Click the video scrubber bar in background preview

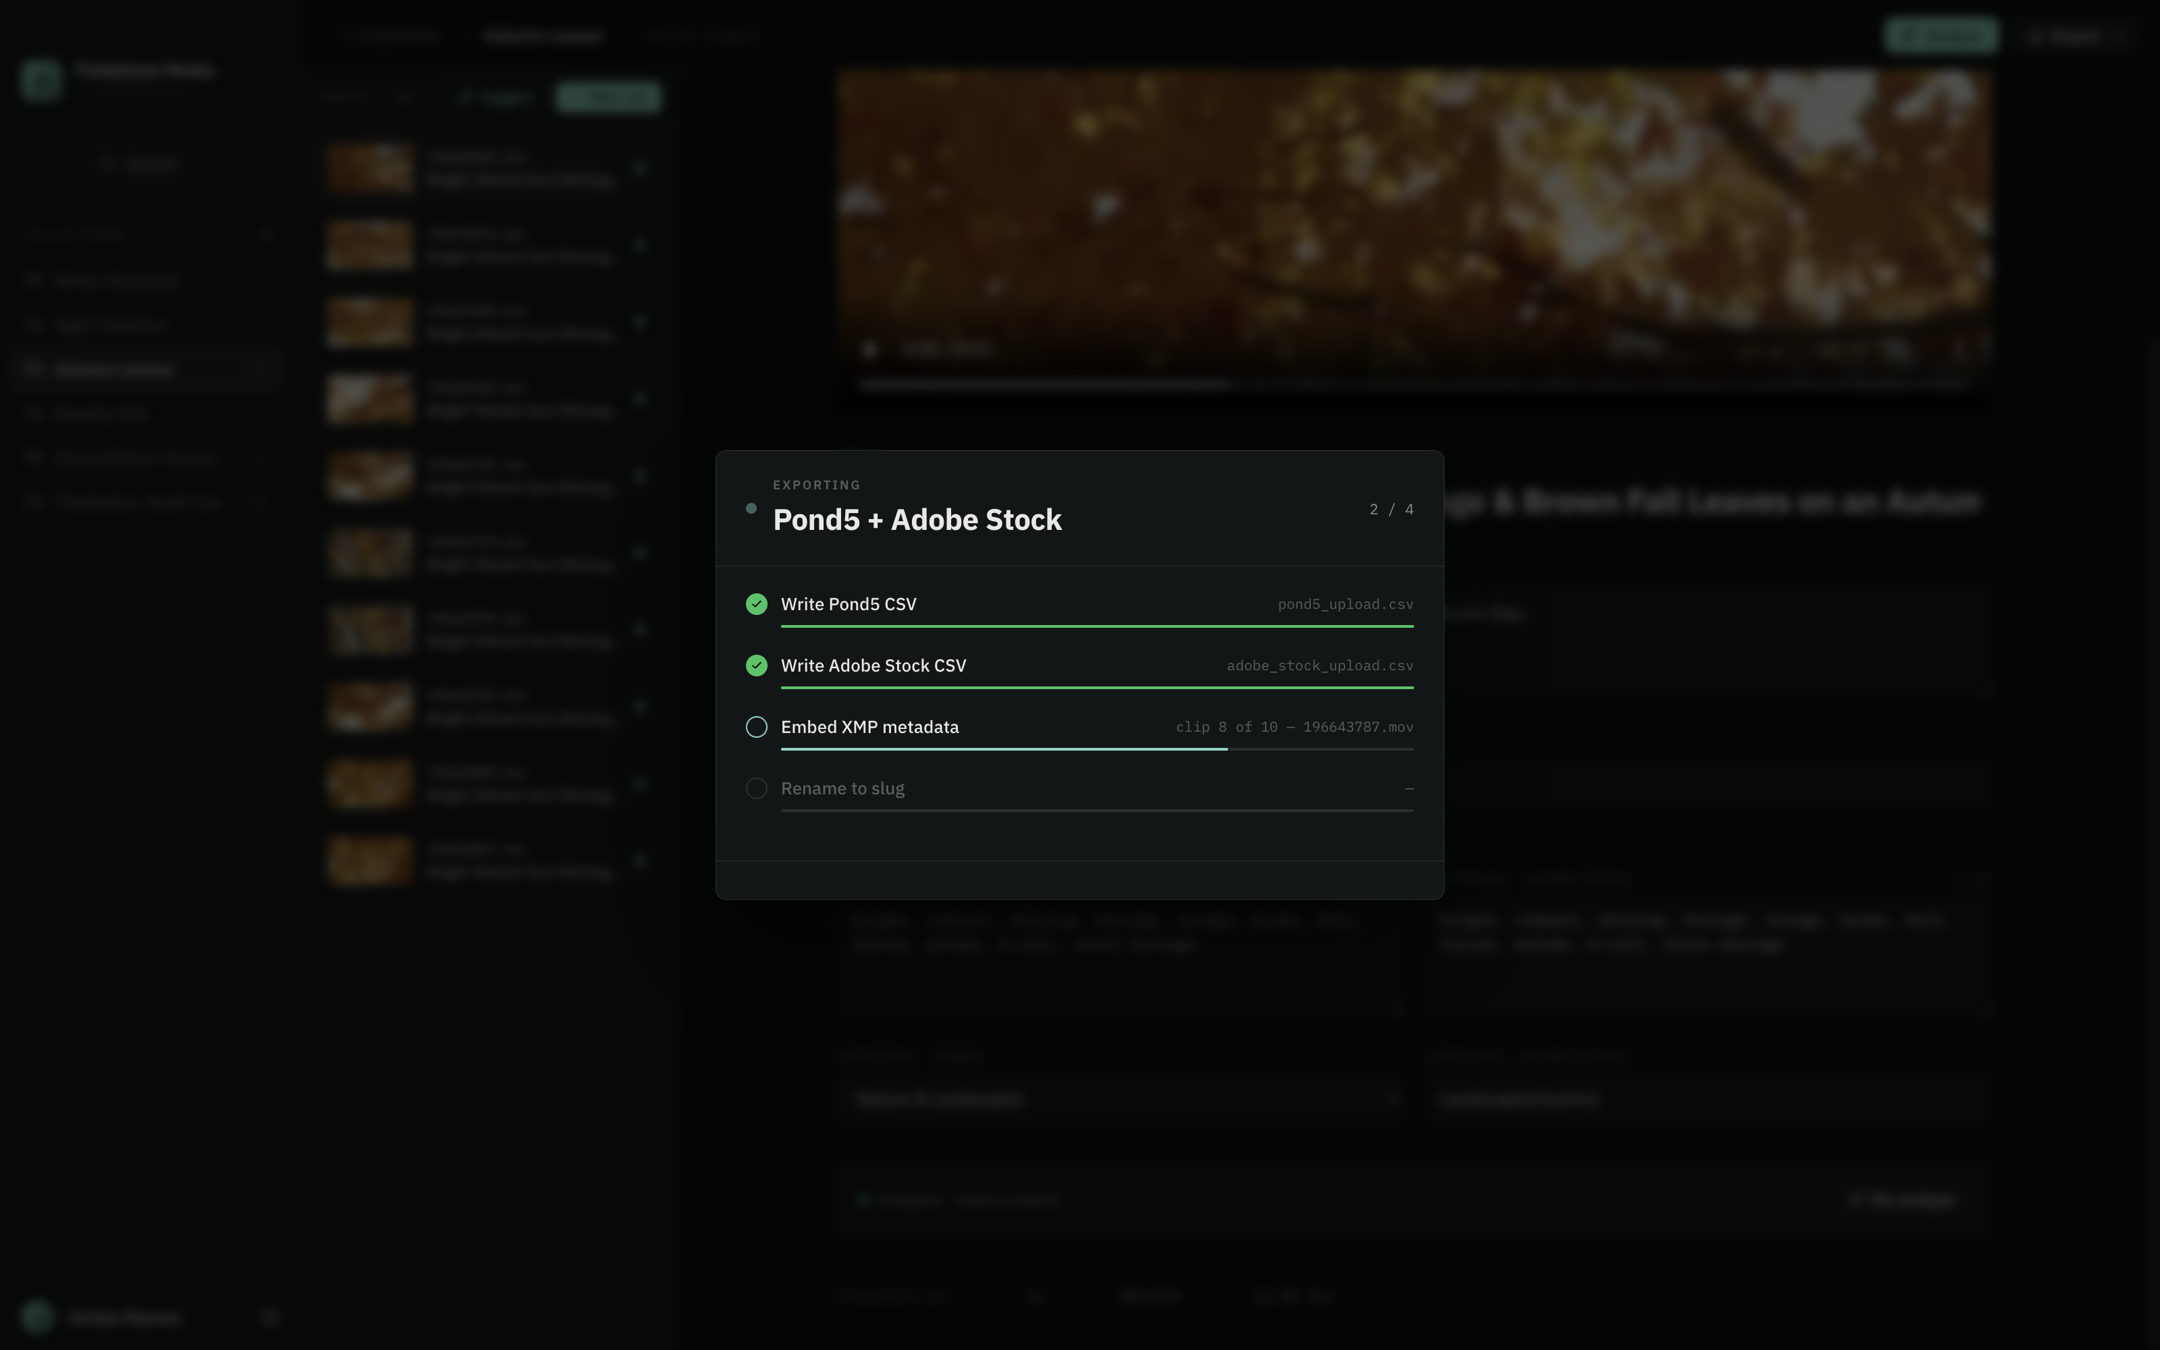[x=1414, y=384]
